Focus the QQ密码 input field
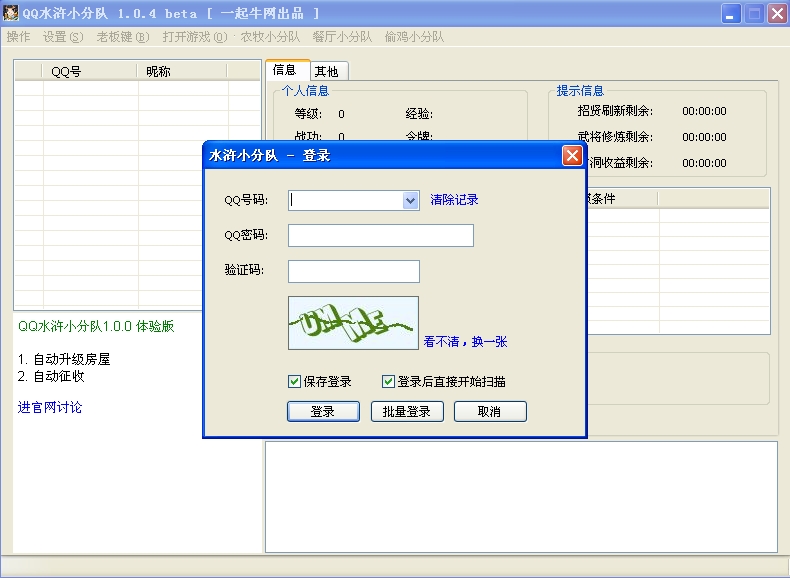This screenshot has width=790, height=578. [x=381, y=235]
